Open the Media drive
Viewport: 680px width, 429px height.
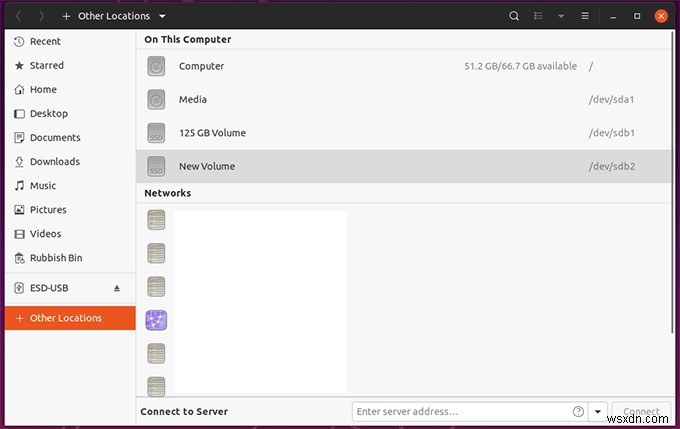(x=403, y=100)
